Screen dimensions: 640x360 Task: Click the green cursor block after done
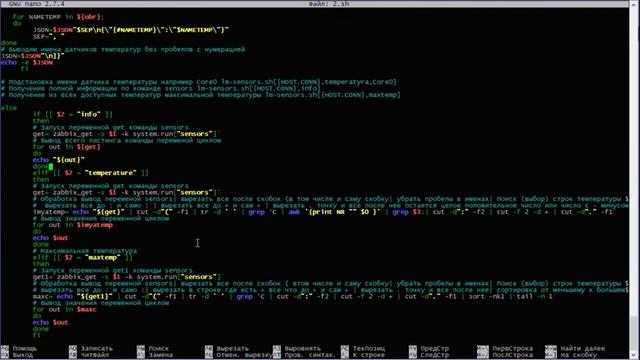click(51, 166)
